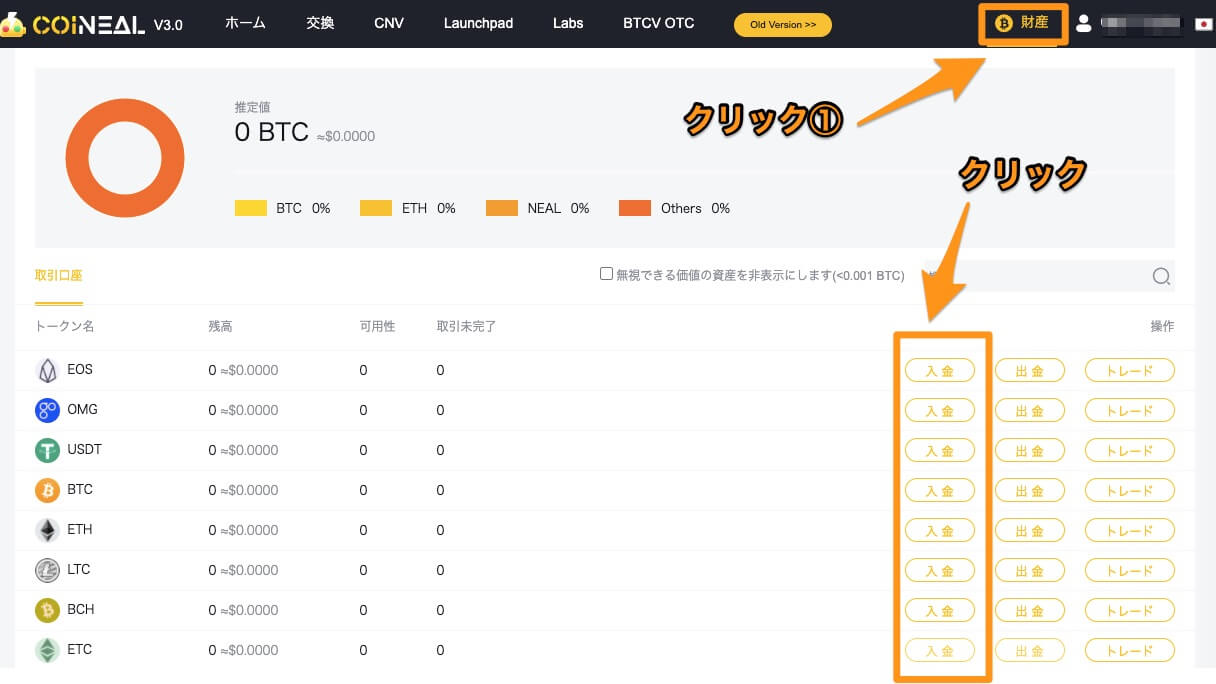Click the 0 BTC estimated value
This screenshot has width=1216, height=684.
point(271,133)
